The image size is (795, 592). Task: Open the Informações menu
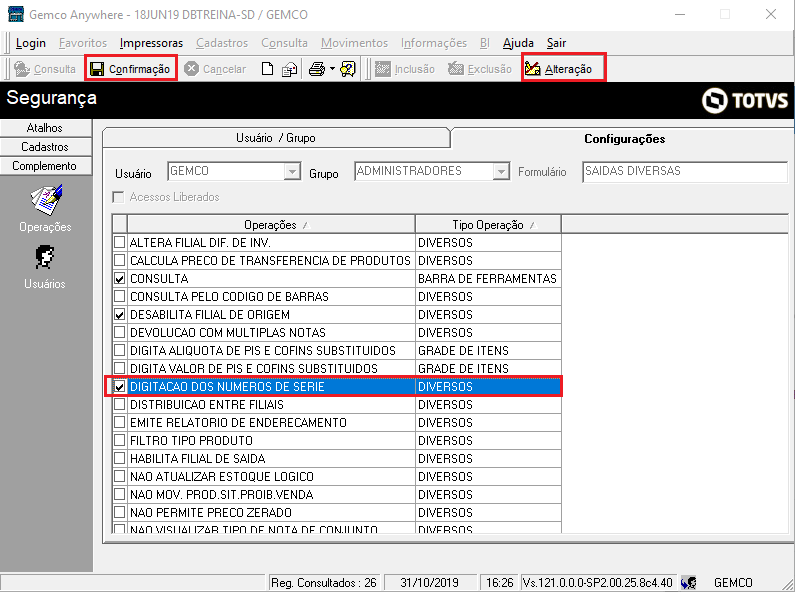coord(433,43)
